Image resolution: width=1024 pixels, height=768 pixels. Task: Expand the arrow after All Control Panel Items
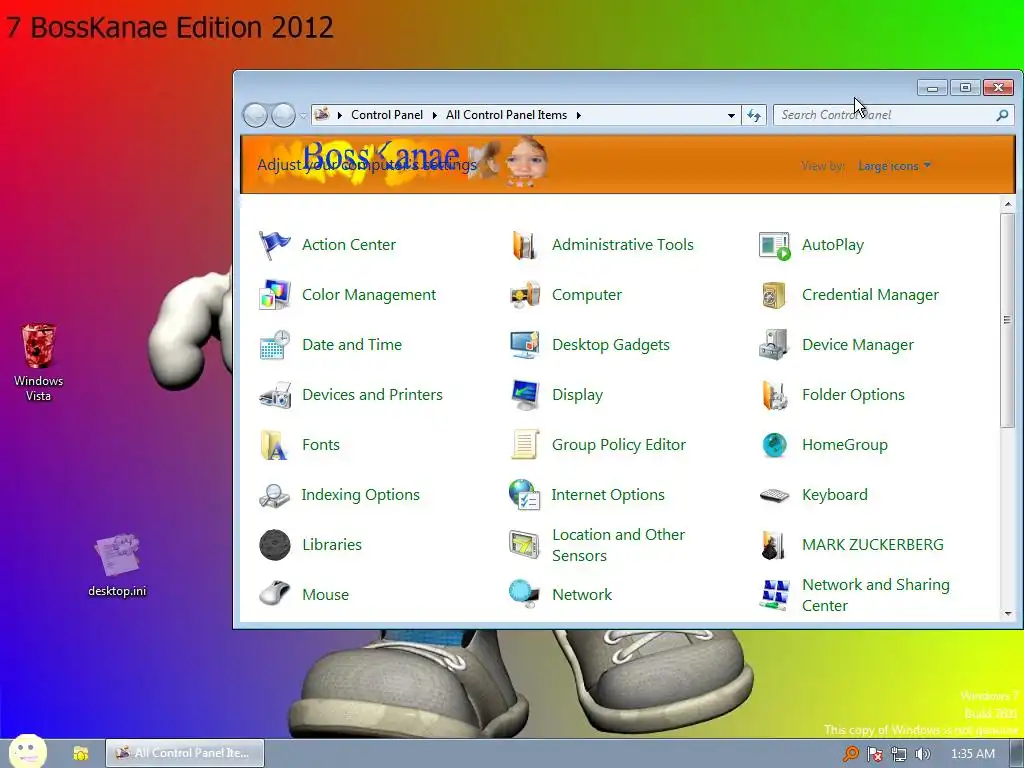(579, 116)
